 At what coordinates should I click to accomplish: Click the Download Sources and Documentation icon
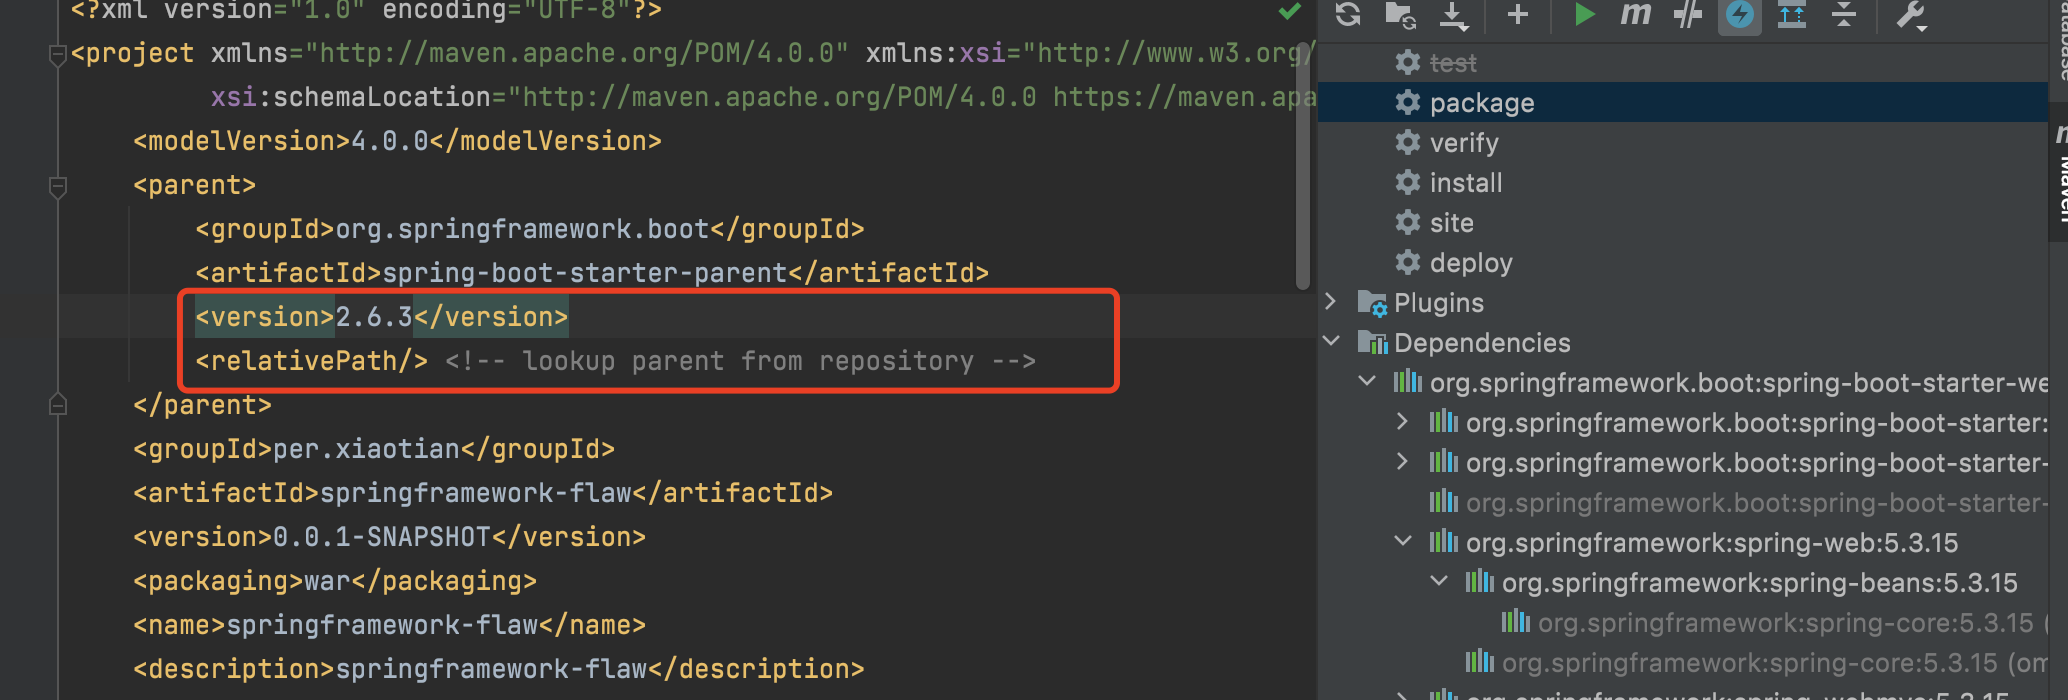tap(1453, 14)
